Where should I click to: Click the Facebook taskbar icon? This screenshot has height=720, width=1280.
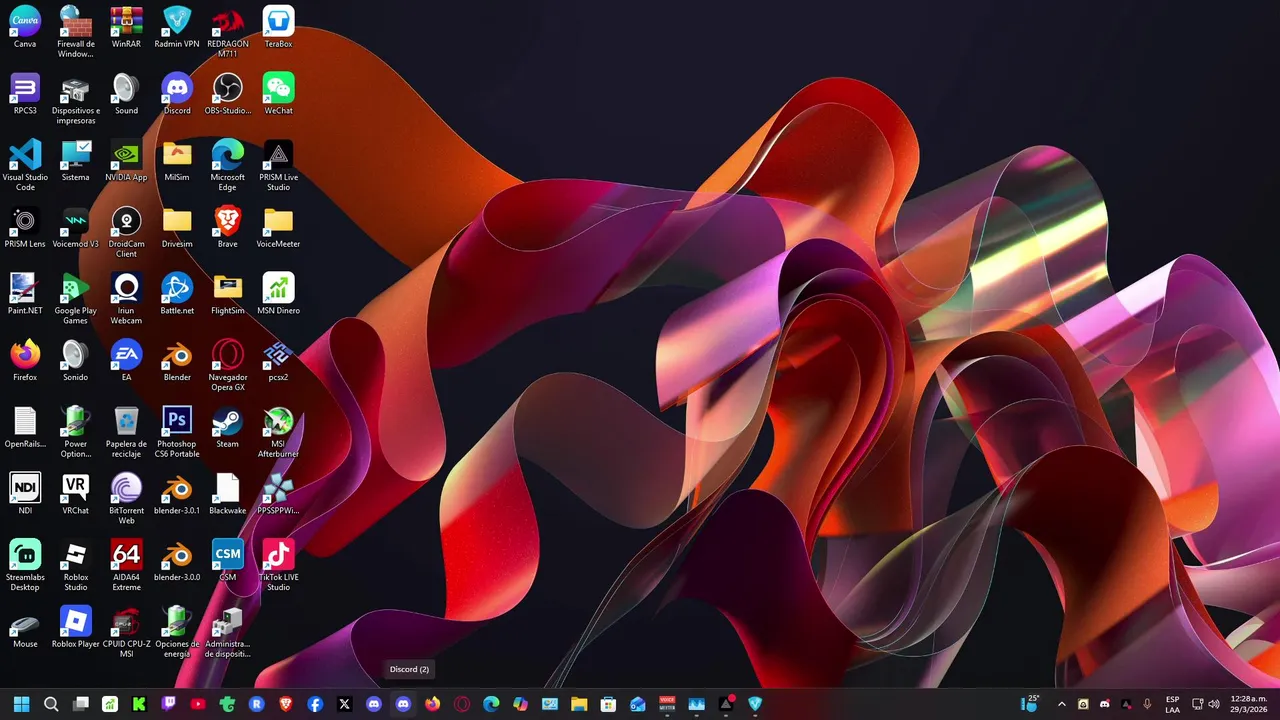[315, 704]
